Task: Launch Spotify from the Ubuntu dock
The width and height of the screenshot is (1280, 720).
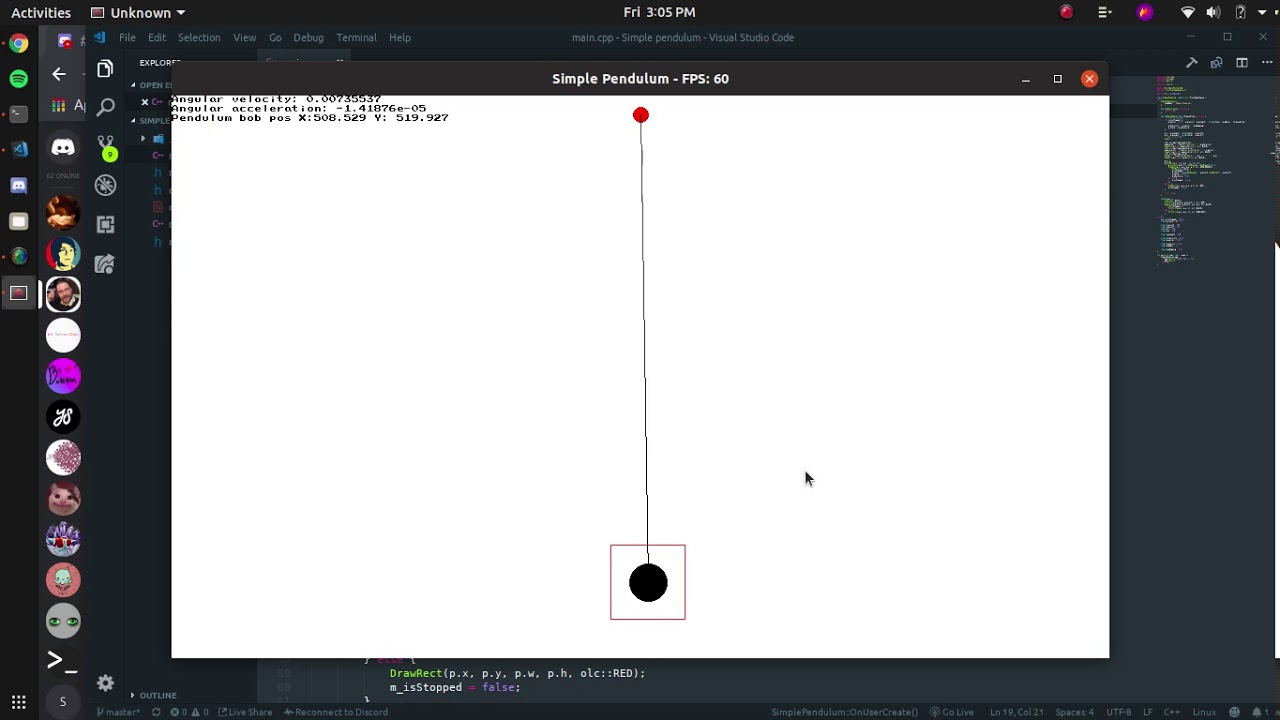Action: pyautogui.click(x=18, y=78)
